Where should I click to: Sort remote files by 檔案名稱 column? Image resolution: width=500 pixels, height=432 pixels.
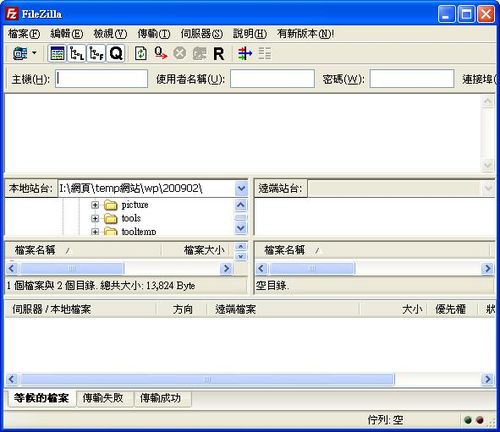click(x=372, y=250)
